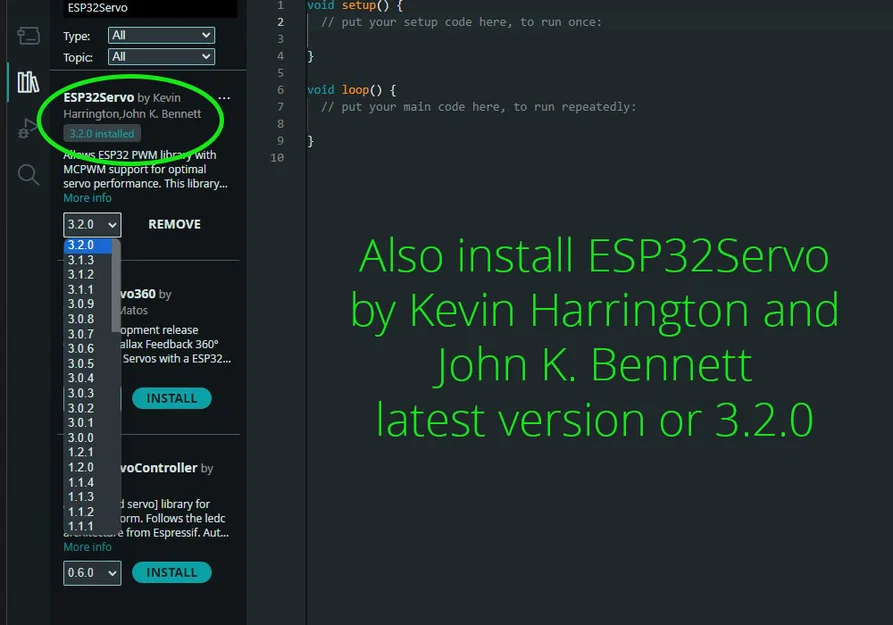
Task: Select version 3.0.7 in list
Action: (88, 334)
